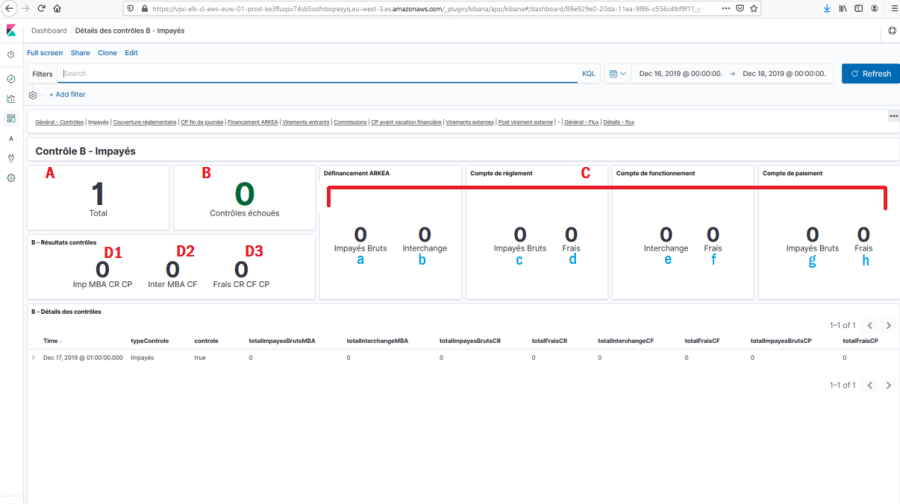
Task: Open the filter options gear menu
Action: pyautogui.click(x=33, y=95)
